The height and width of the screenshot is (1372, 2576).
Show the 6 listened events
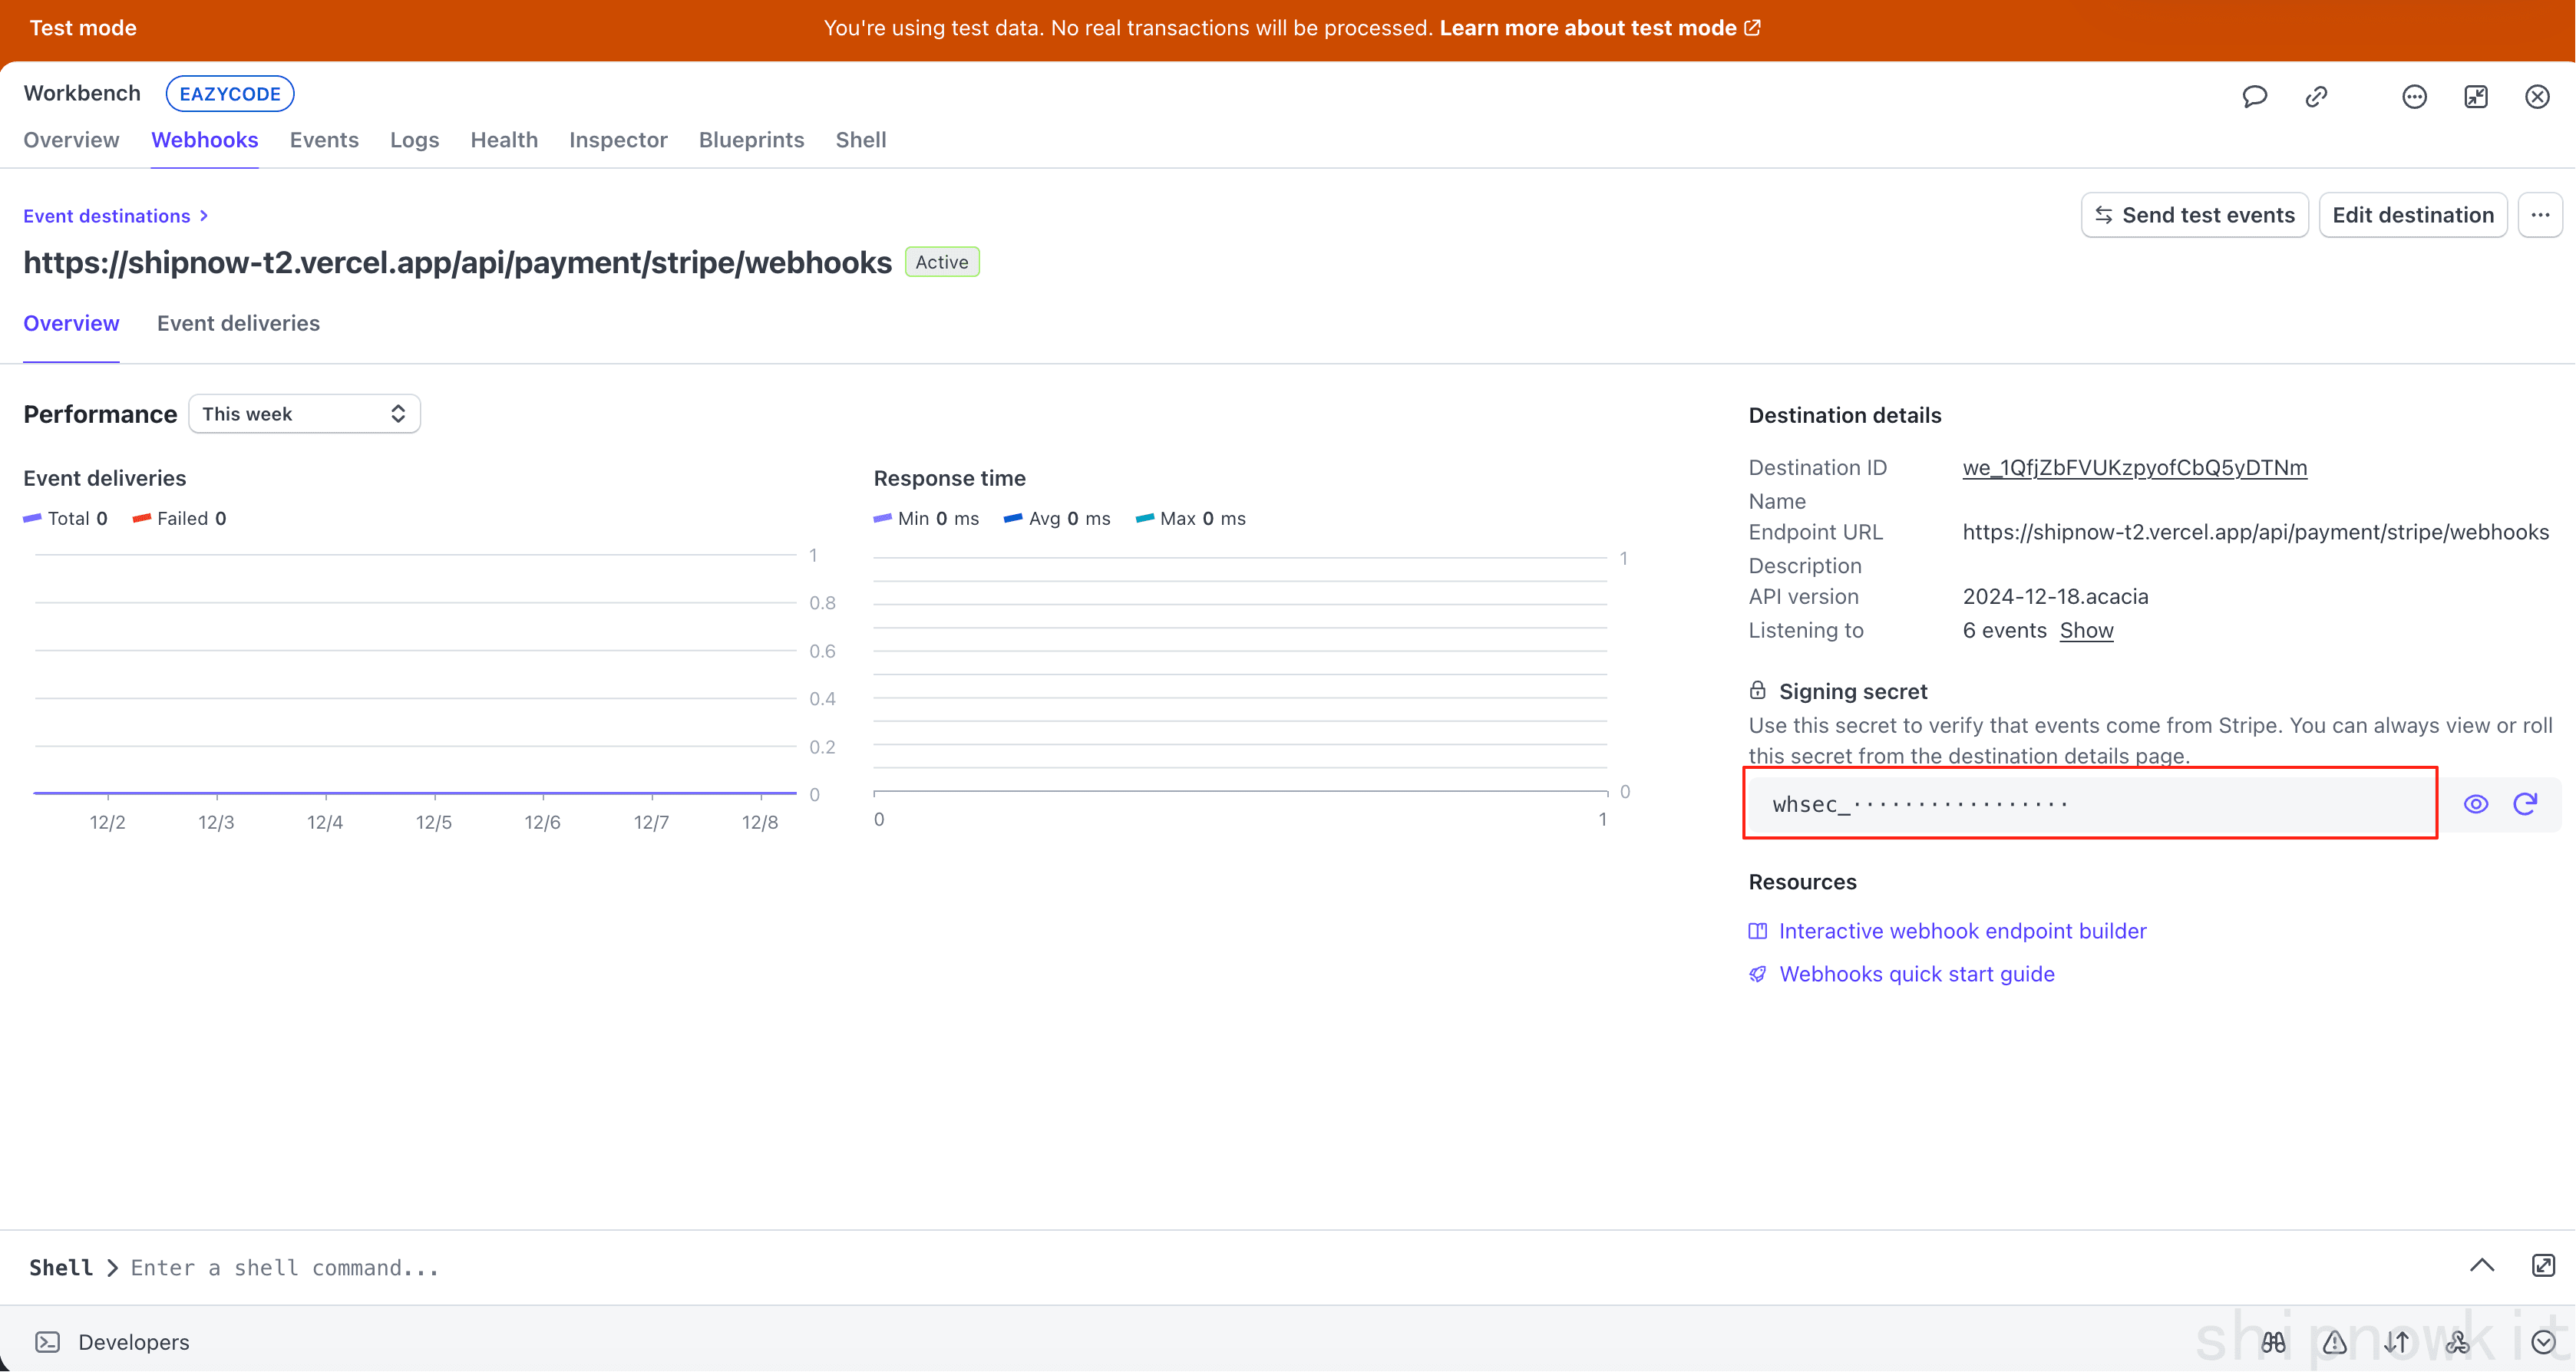point(2086,631)
